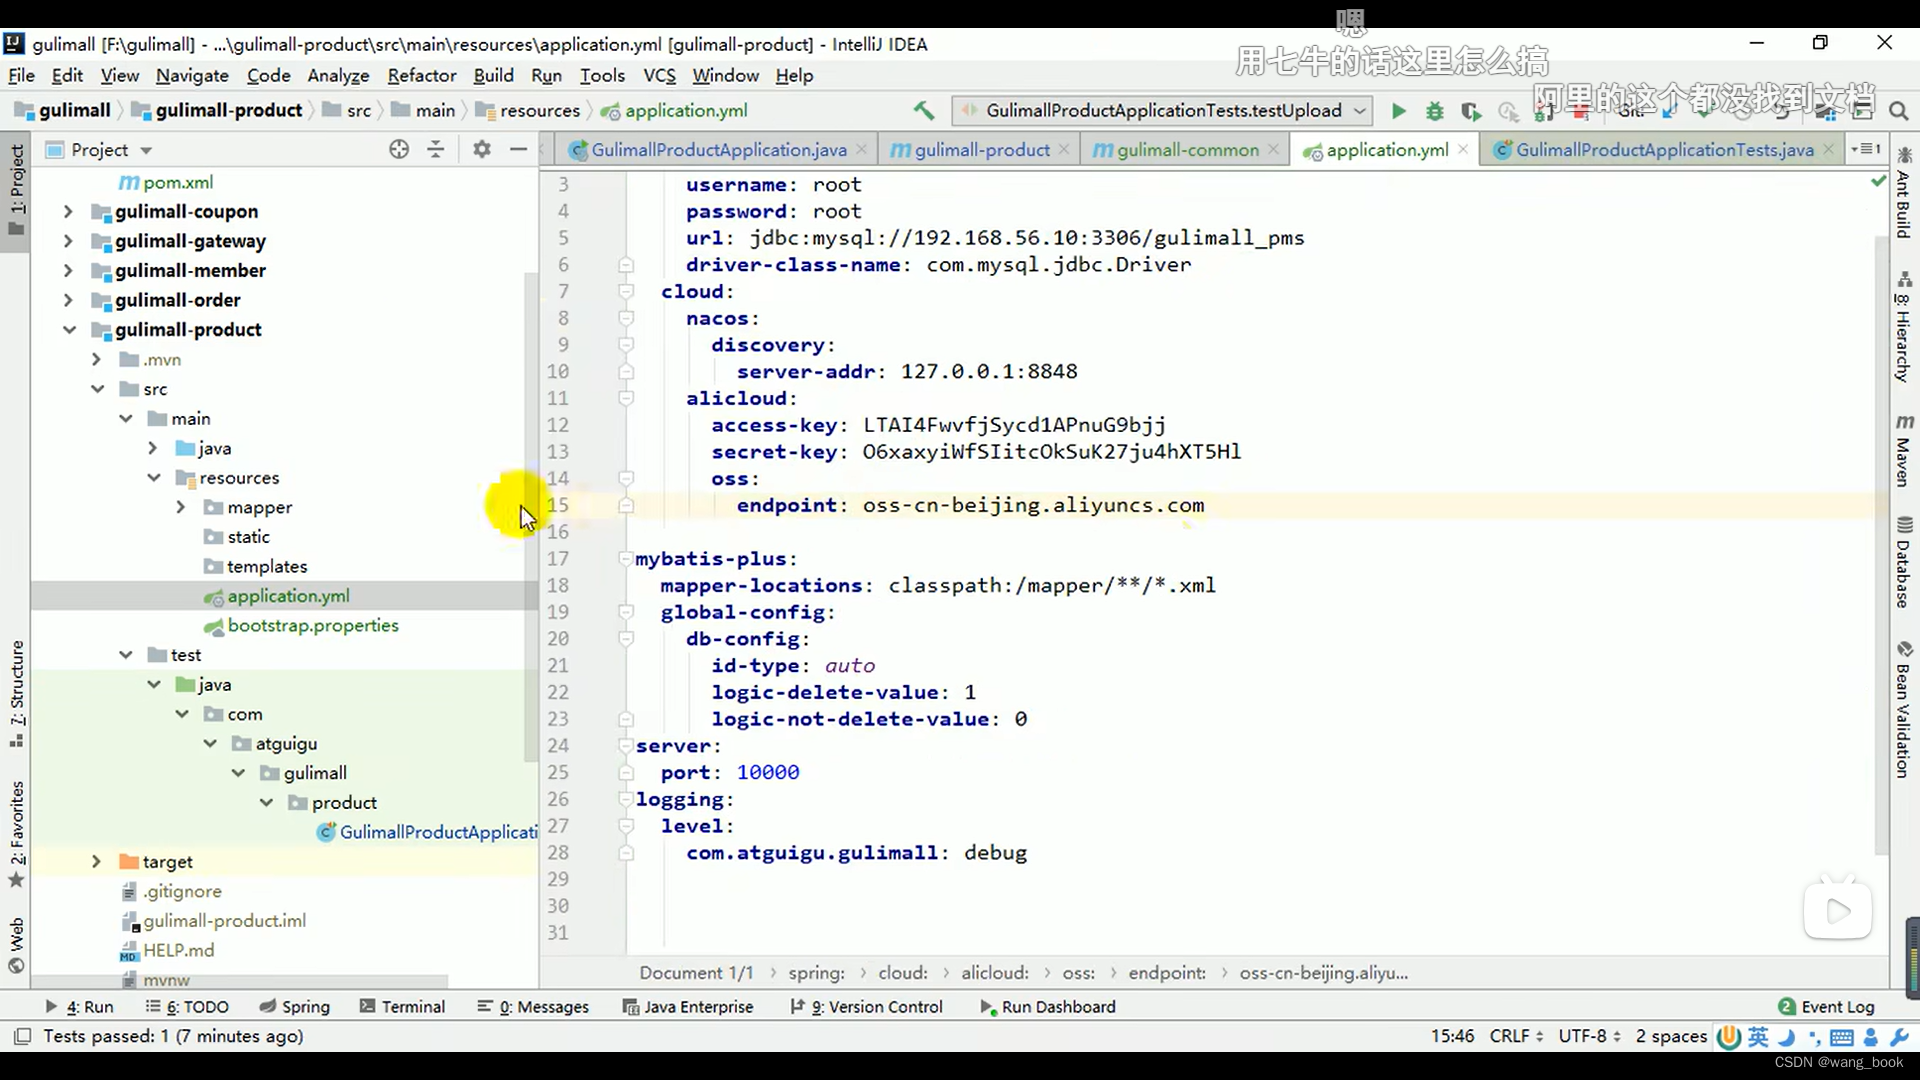Run with Coverage shield icon
Image resolution: width=1920 pixels, height=1080 pixels.
click(1470, 111)
